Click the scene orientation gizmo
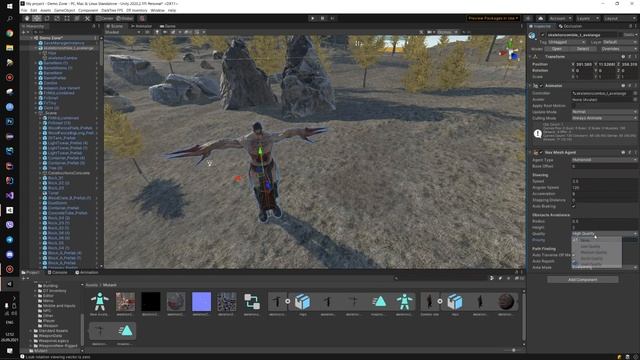This screenshot has width=640, height=360. (x=510, y=50)
